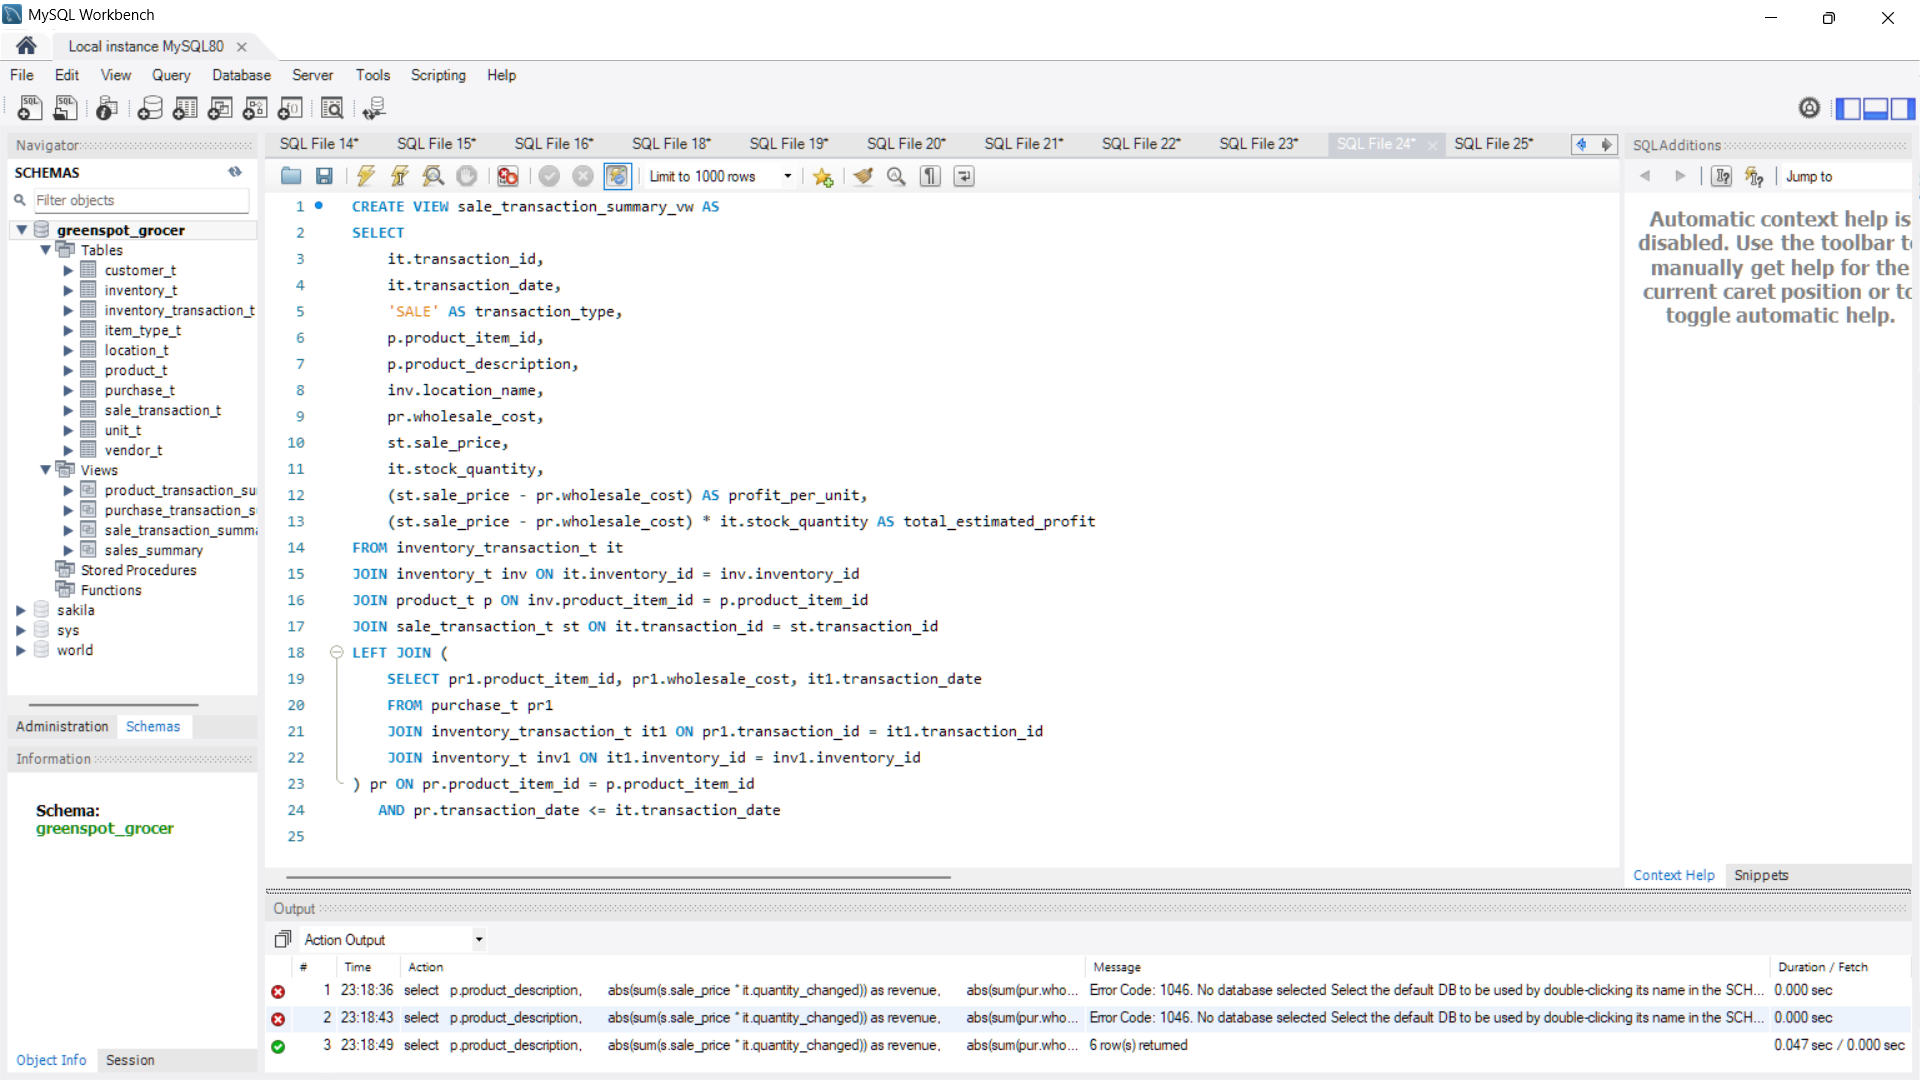Open the File menu
This screenshot has width=1920, height=1080.
[22, 75]
